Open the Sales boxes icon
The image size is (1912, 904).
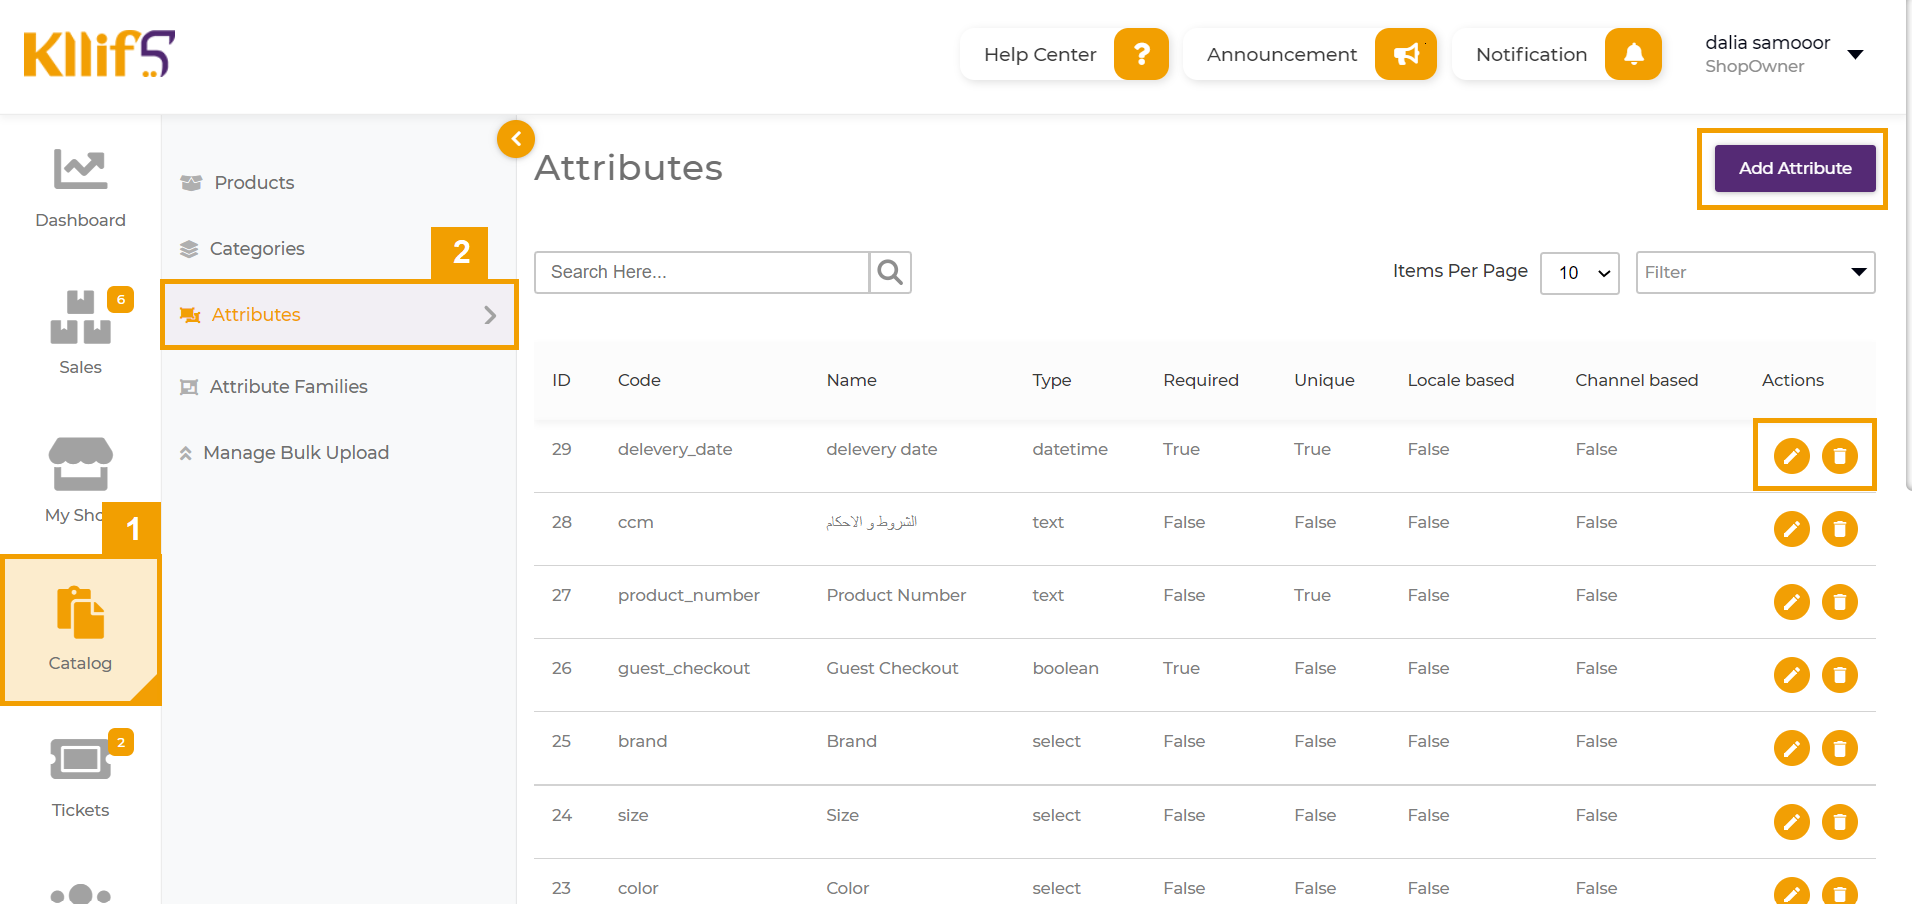[x=80, y=317]
